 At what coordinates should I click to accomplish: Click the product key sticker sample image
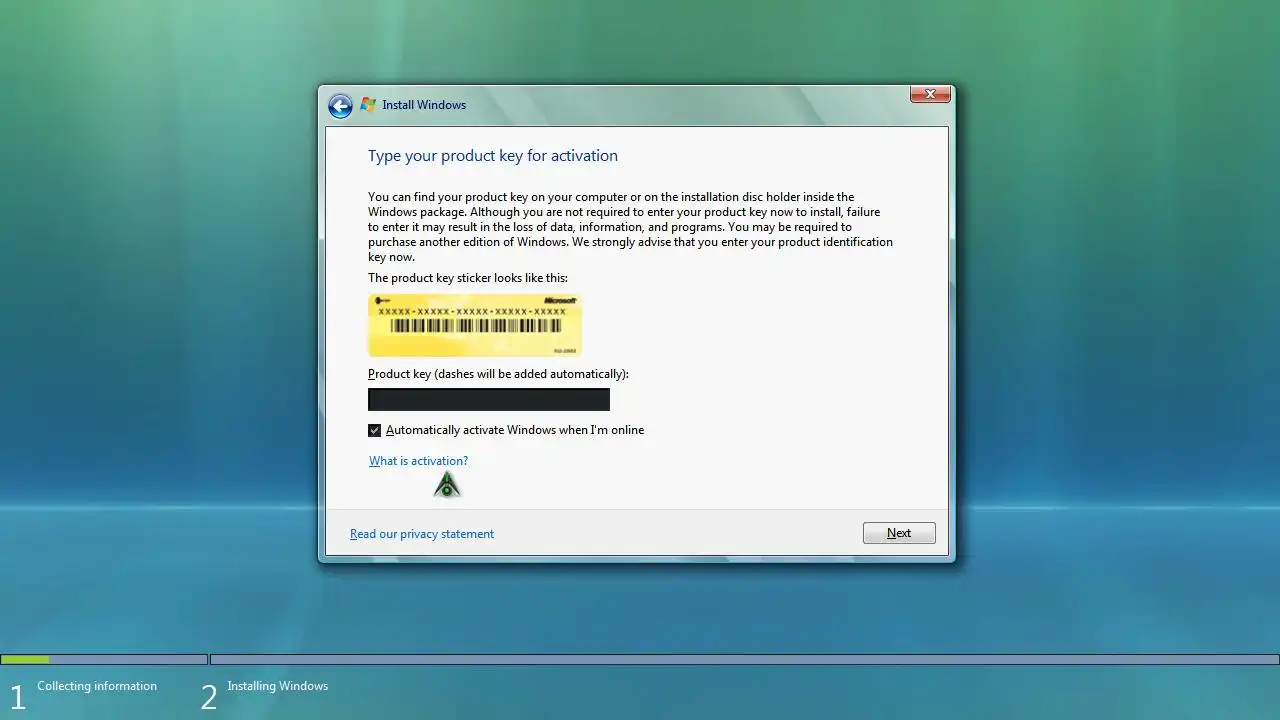[475, 324]
